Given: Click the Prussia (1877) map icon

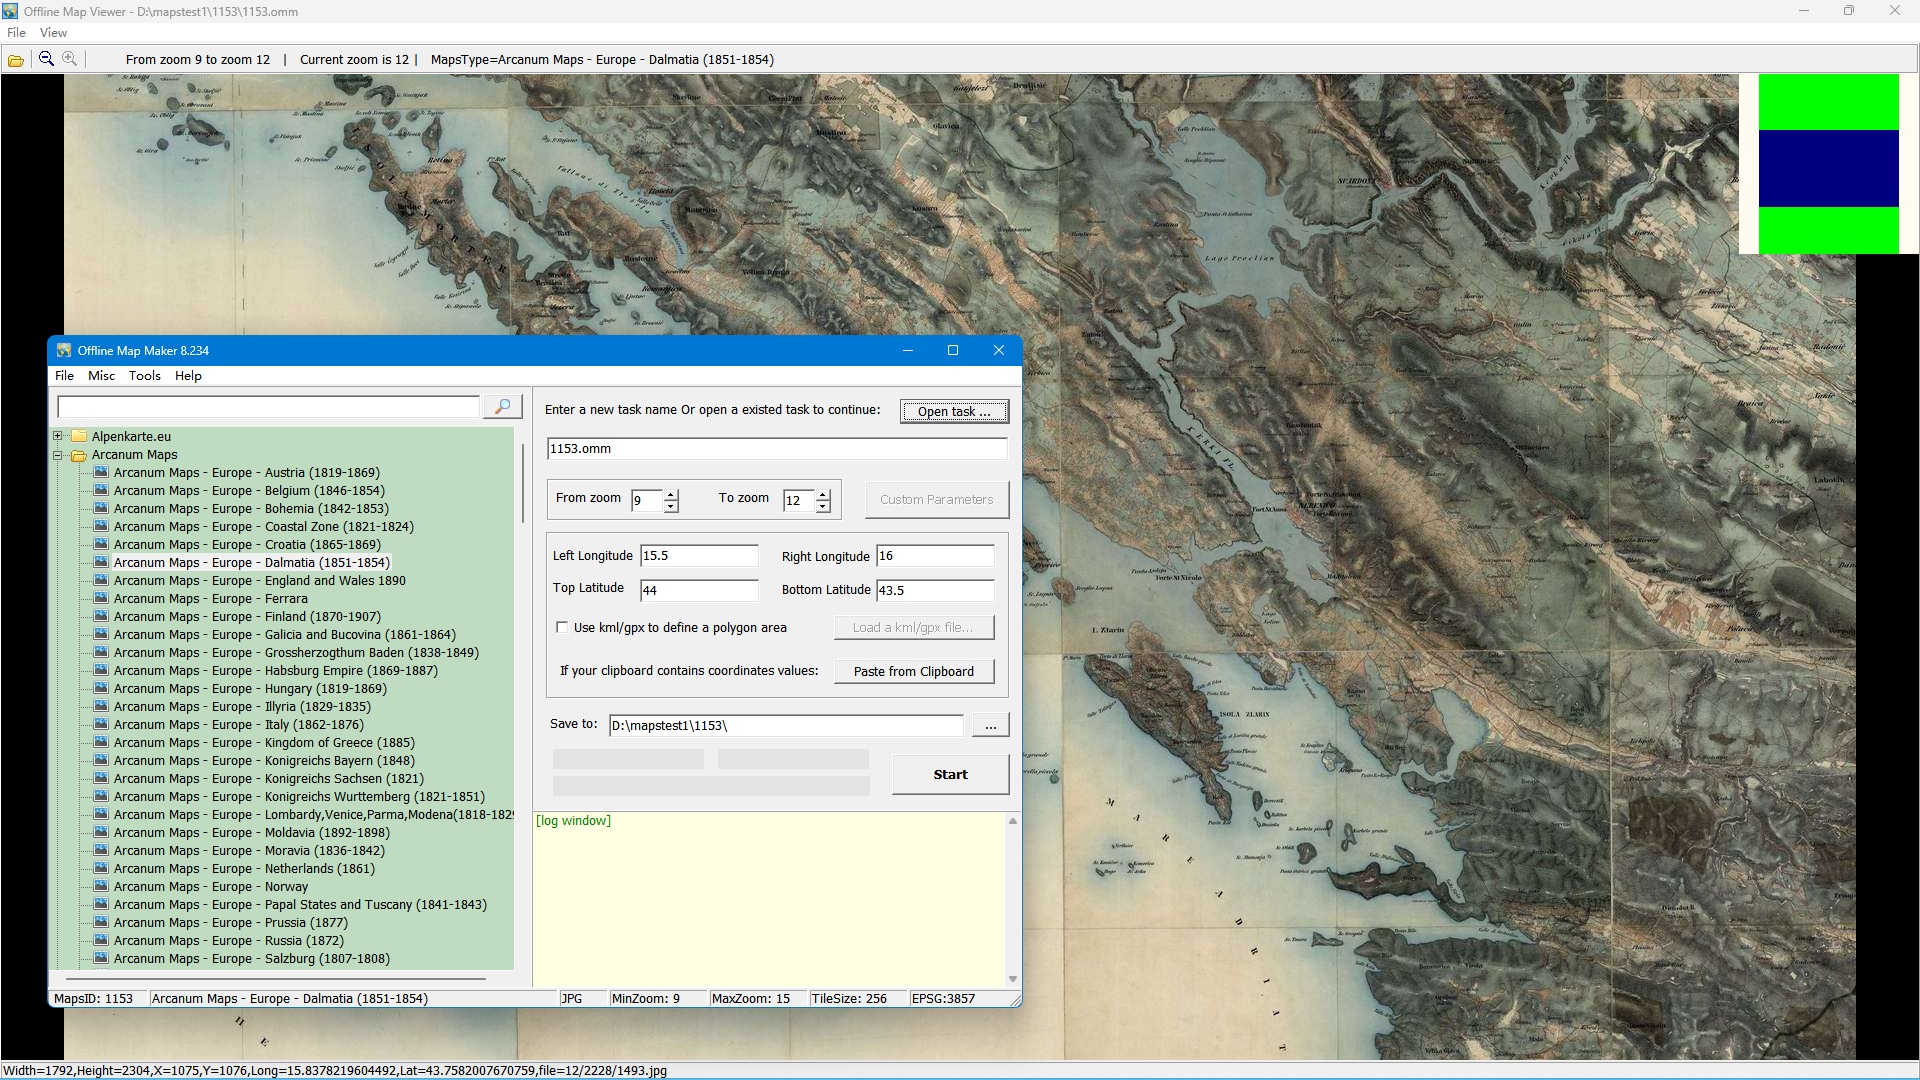Looking at the screenshot, I should (101, 922).
